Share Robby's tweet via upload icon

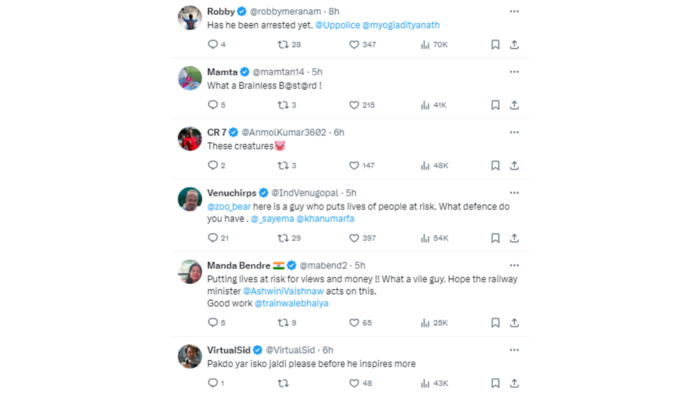514,44
